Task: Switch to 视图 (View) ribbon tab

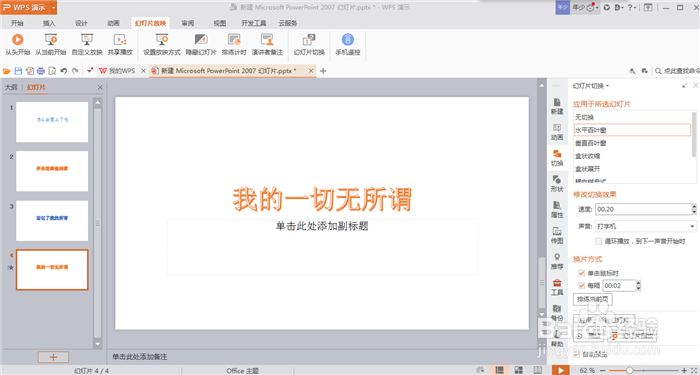Action: pos(220,23)
